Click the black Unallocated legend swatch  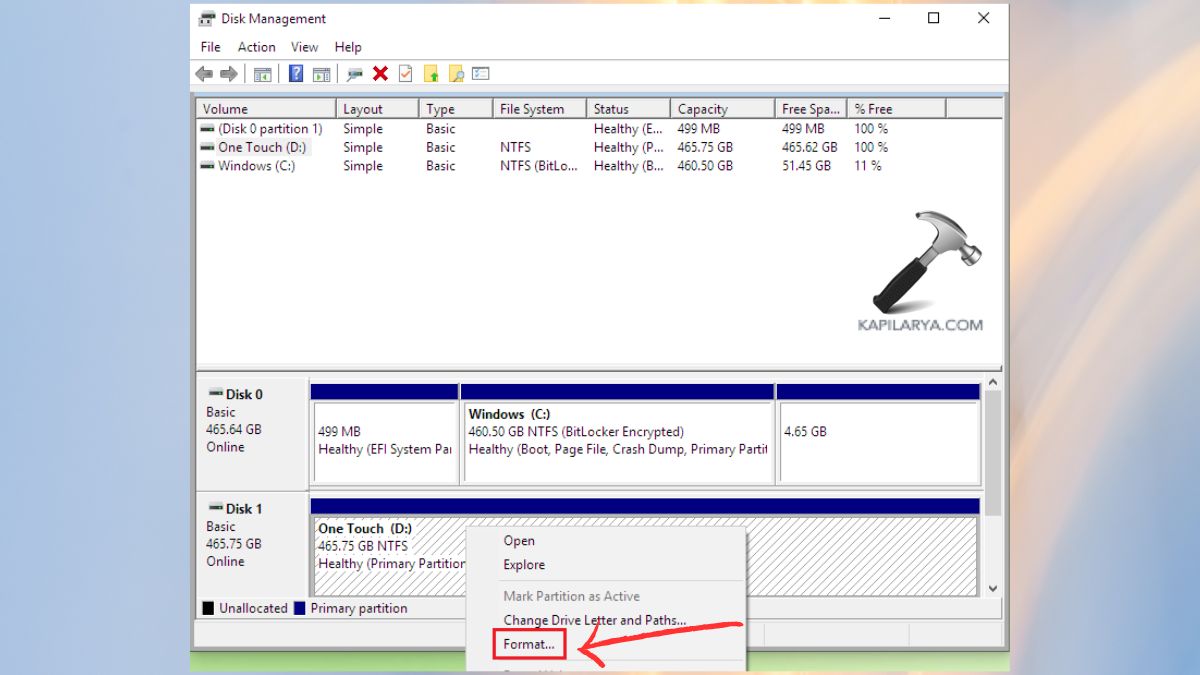(207, 607)
